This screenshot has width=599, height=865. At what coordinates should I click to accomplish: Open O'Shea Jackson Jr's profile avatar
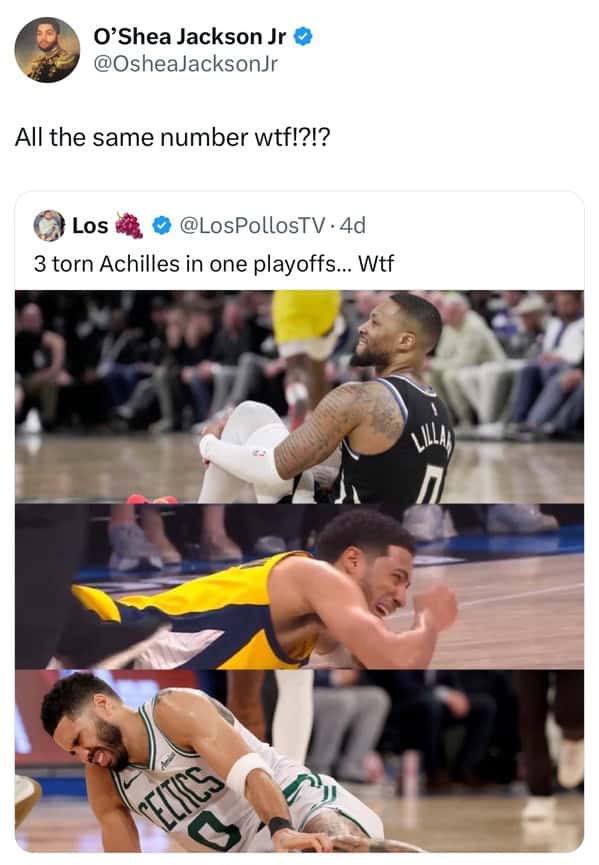(x=47, y=50)
